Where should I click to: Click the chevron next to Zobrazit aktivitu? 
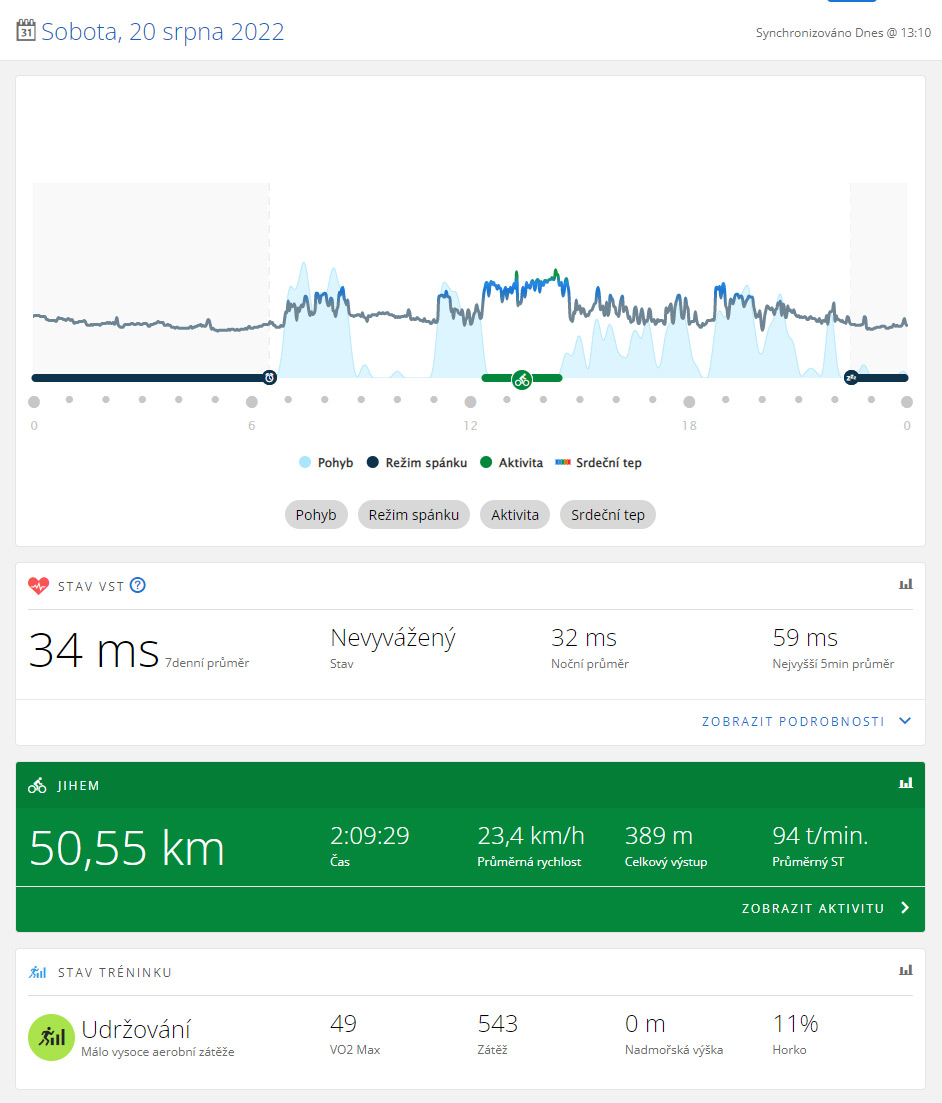click(905, 908)
